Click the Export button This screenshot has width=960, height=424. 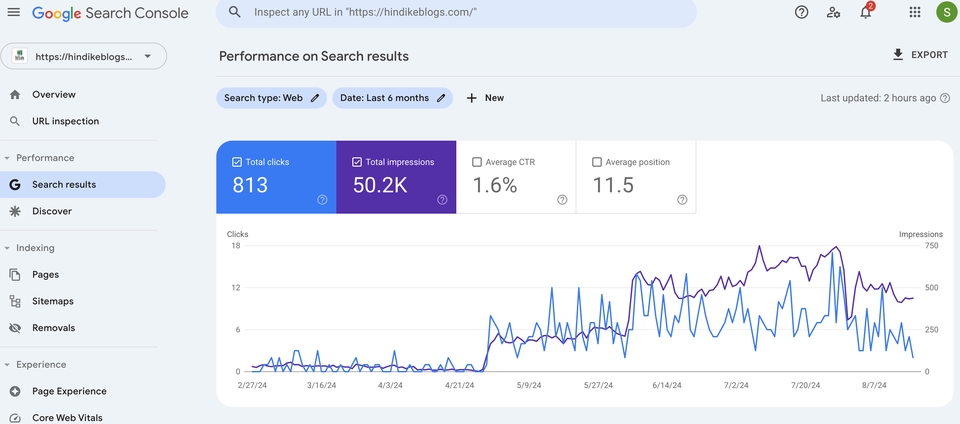click(920, 55)
